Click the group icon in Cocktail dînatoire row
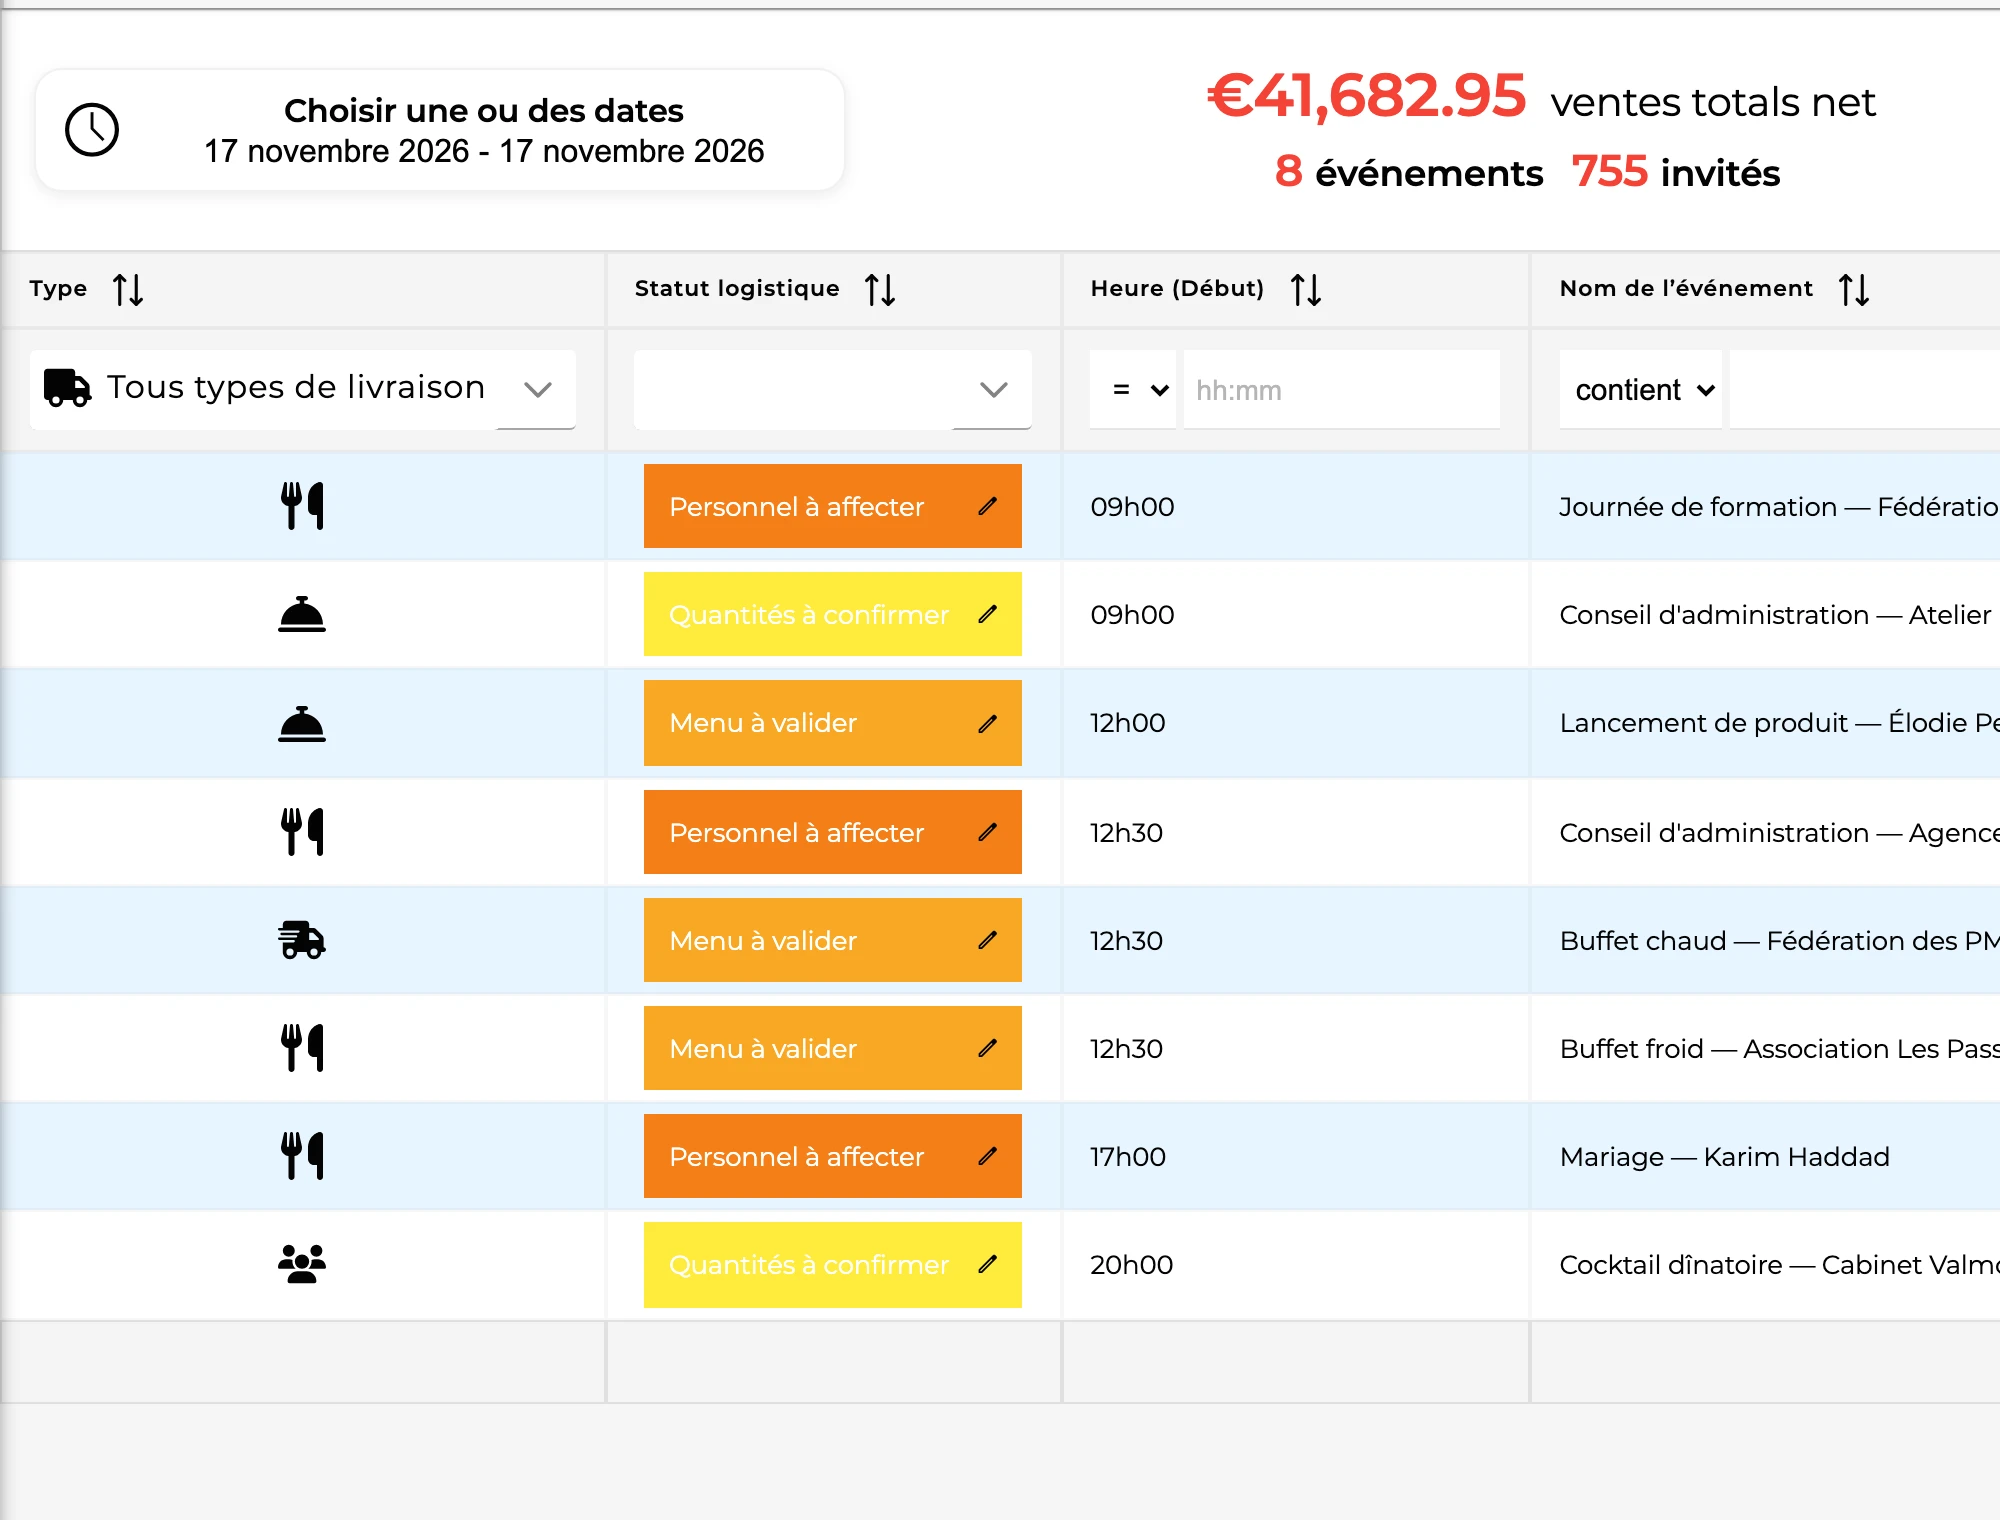This screenshot has height=1520, width=2000. point(302,1264)
